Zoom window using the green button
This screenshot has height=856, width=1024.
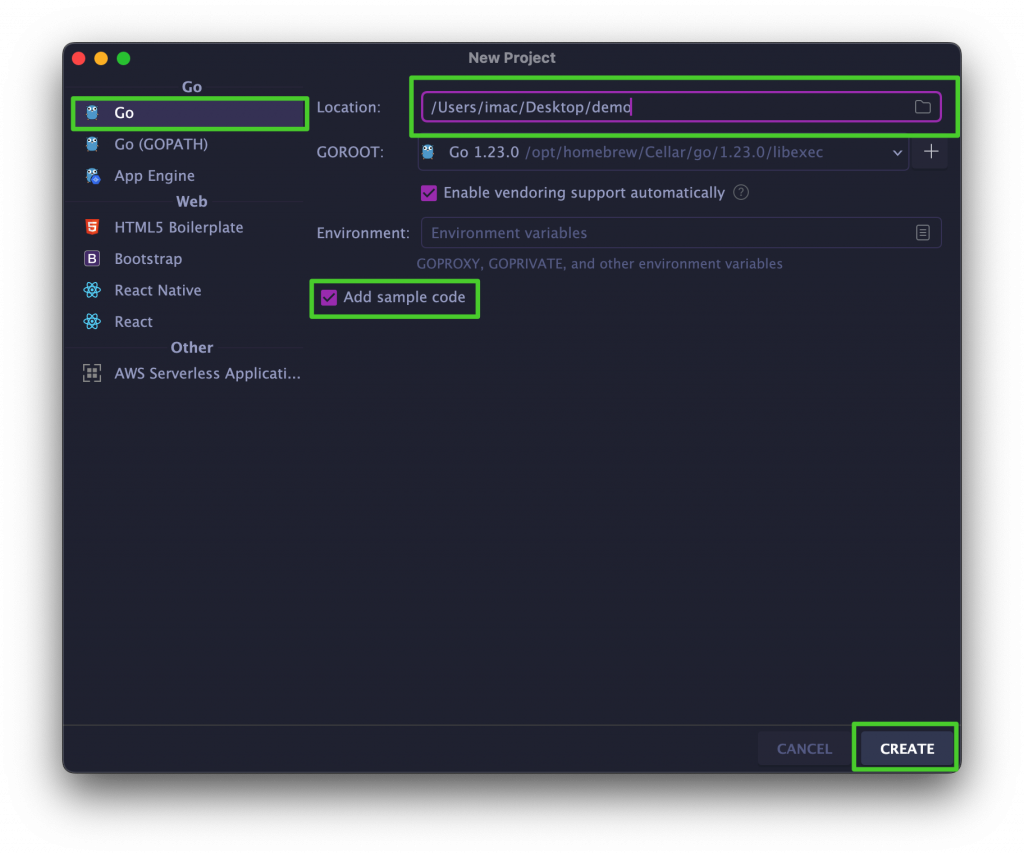(x=123, y=58)
